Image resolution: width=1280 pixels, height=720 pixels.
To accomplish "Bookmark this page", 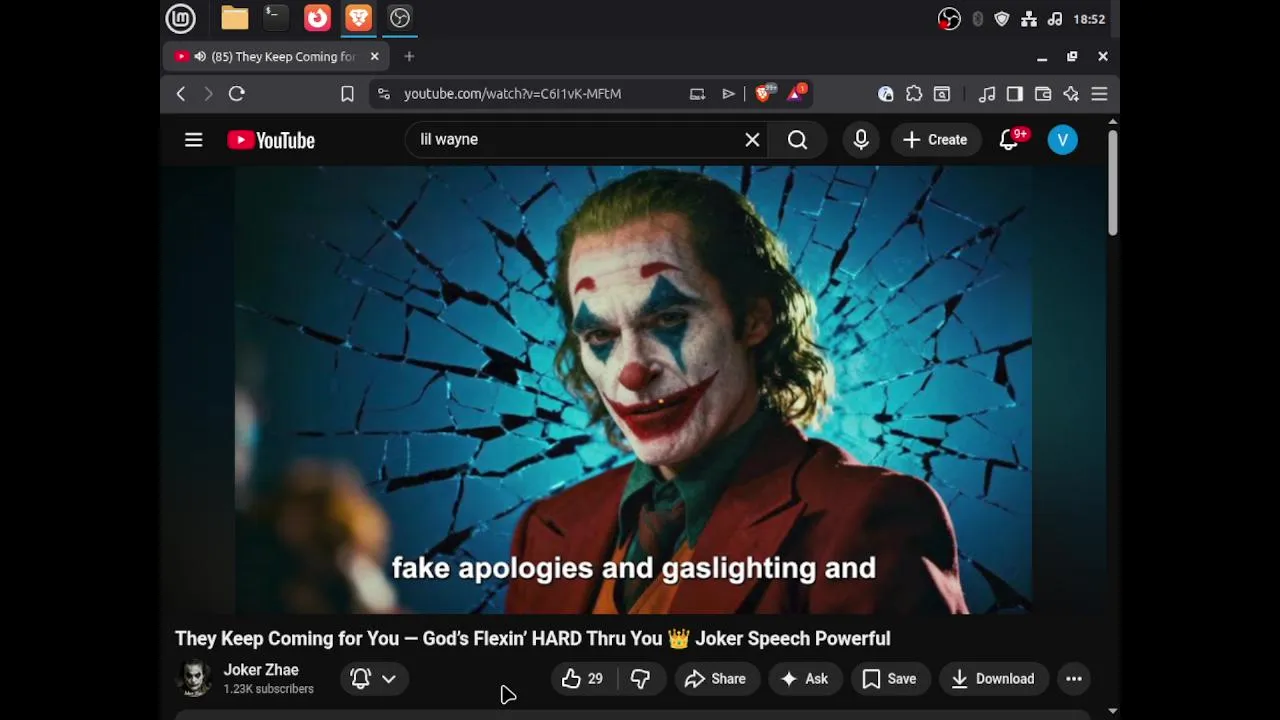I will [x=347, y=94].
